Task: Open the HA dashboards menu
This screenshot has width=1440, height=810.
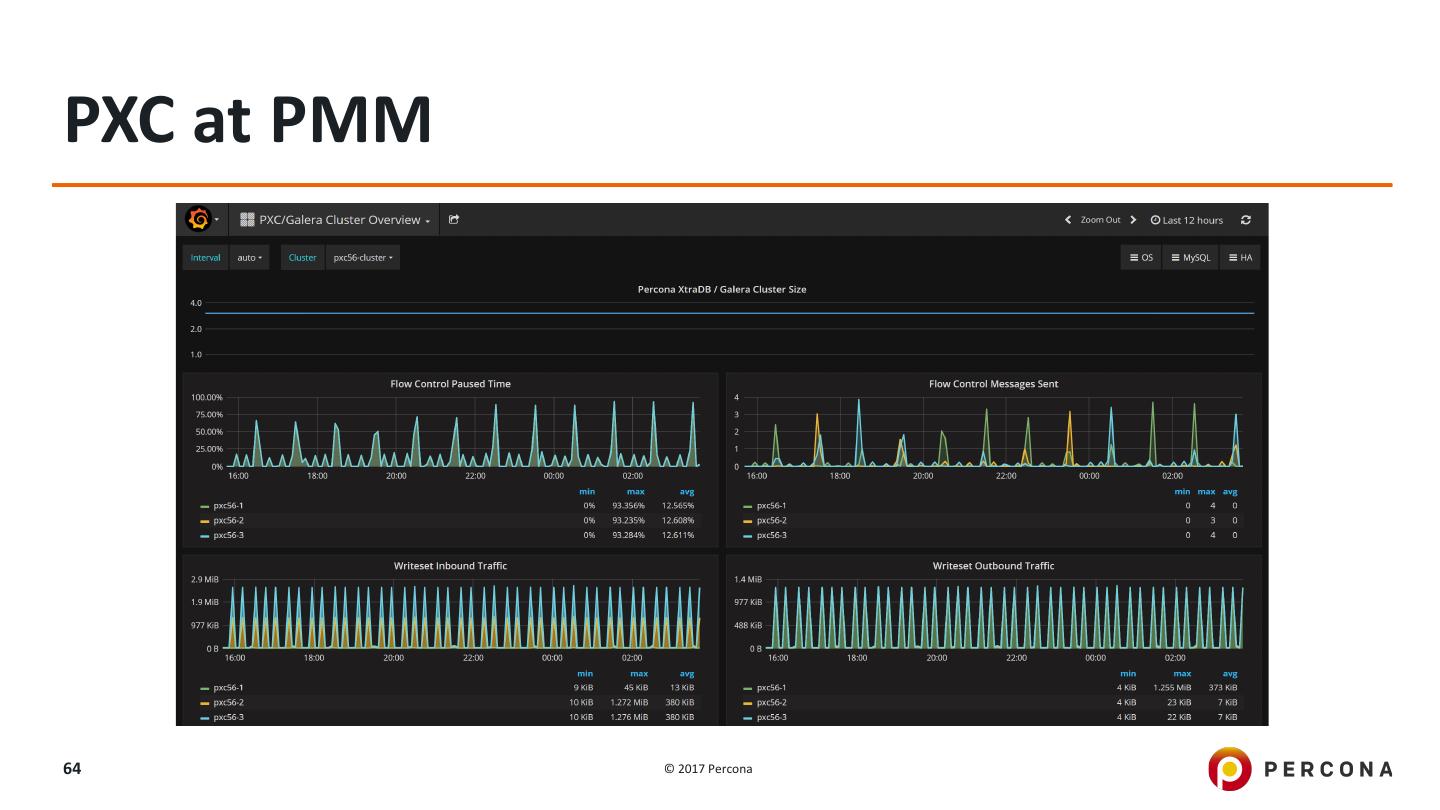Action: pyautogui.click(x=1240, y=257)
